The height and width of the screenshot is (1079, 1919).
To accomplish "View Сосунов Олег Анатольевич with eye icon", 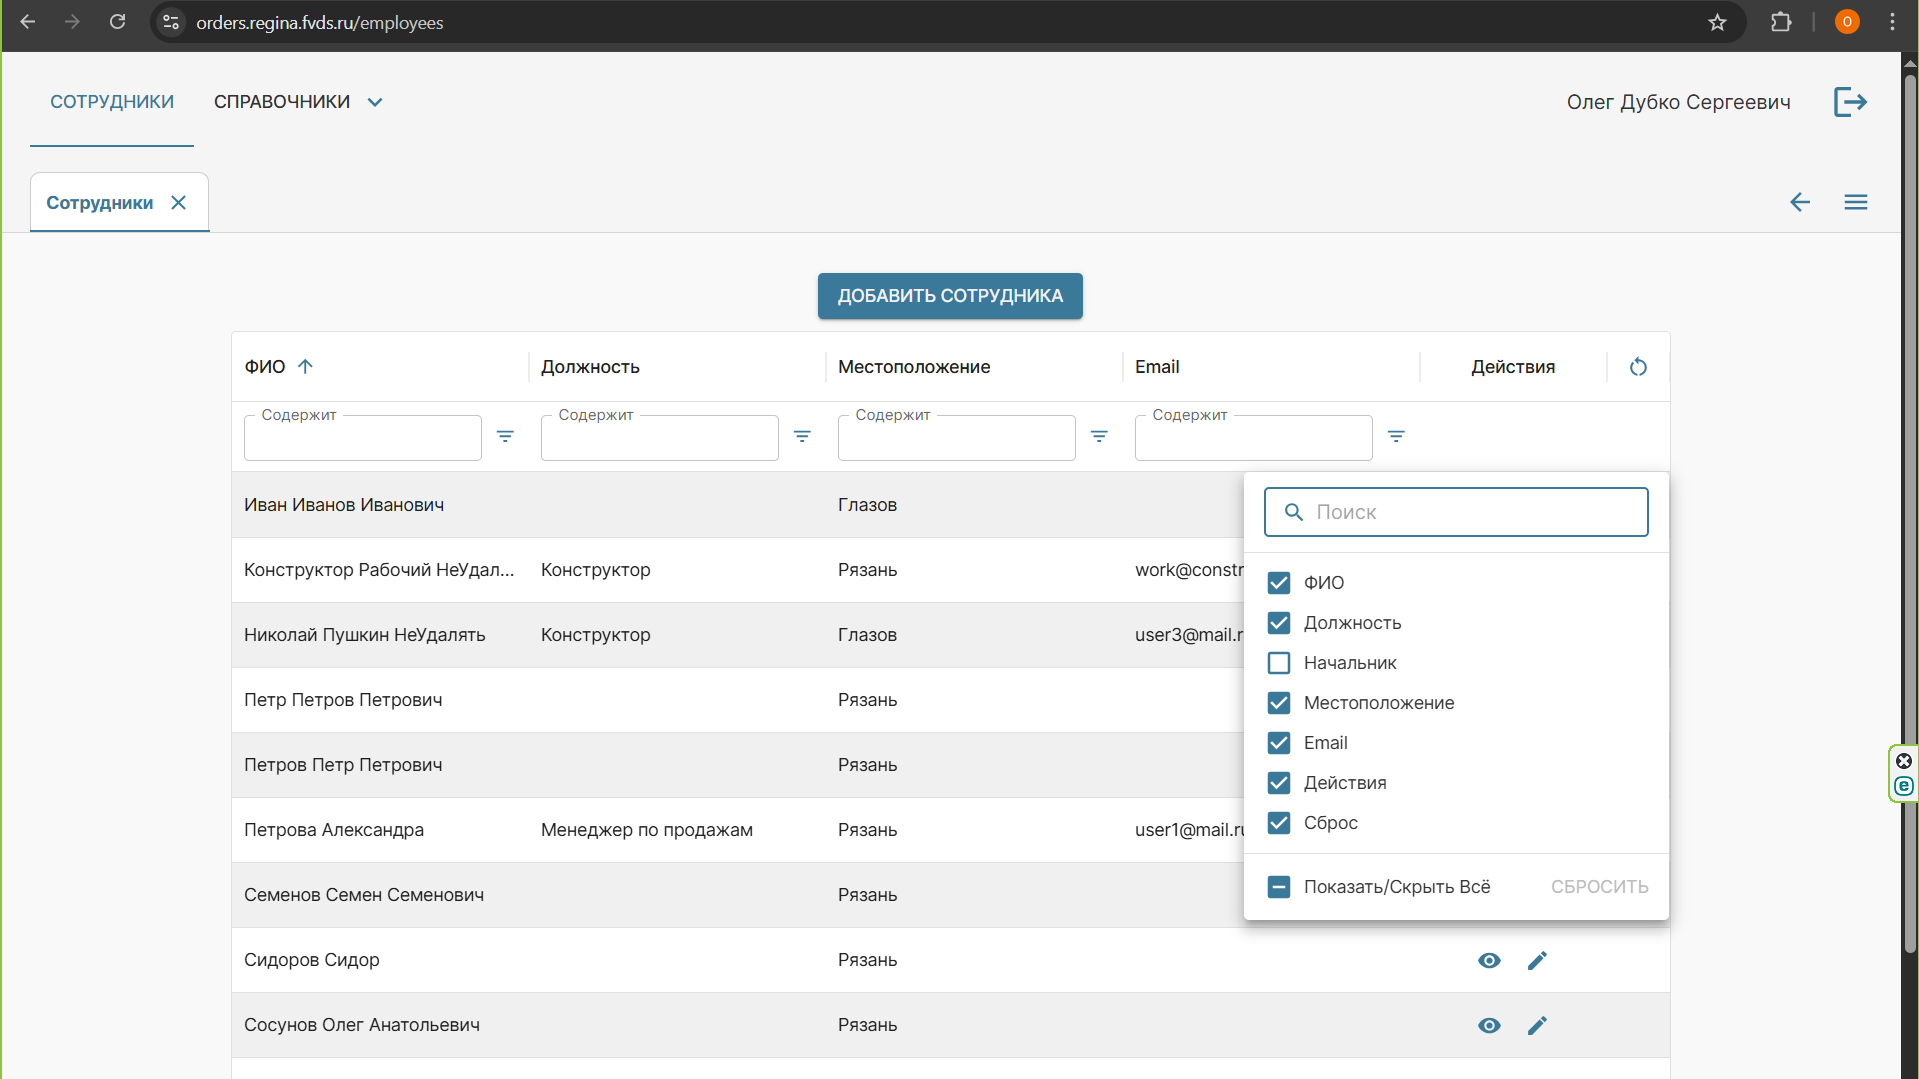I will [x=1489, y=1025].
